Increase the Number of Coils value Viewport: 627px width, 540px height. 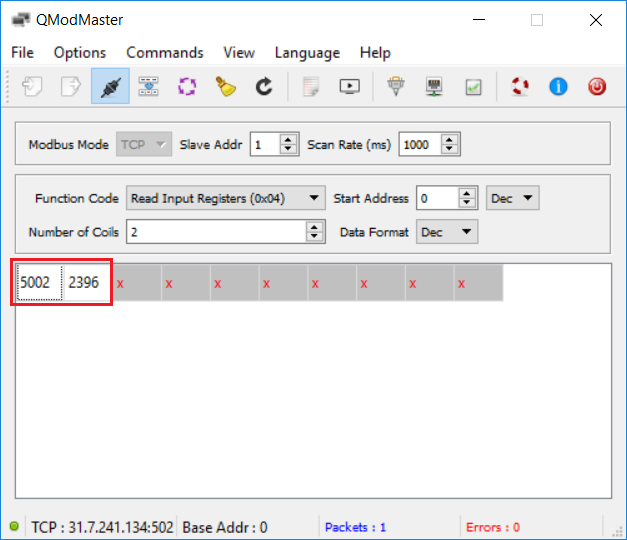click(314, 227)
